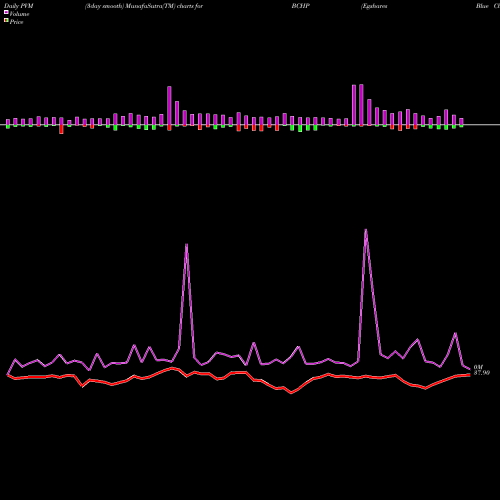500x500 pixels.
Task: Click the lowest dip of the red price line
Action: (291, 393)
